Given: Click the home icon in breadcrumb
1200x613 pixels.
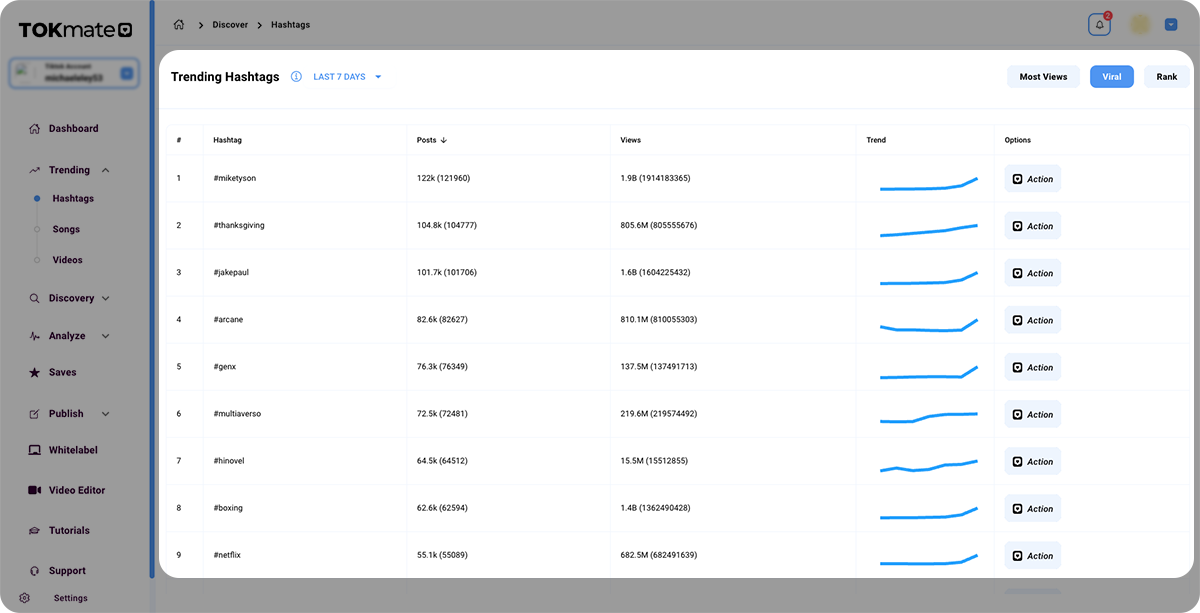Looking at the screenshot, I should coord(179,24).
